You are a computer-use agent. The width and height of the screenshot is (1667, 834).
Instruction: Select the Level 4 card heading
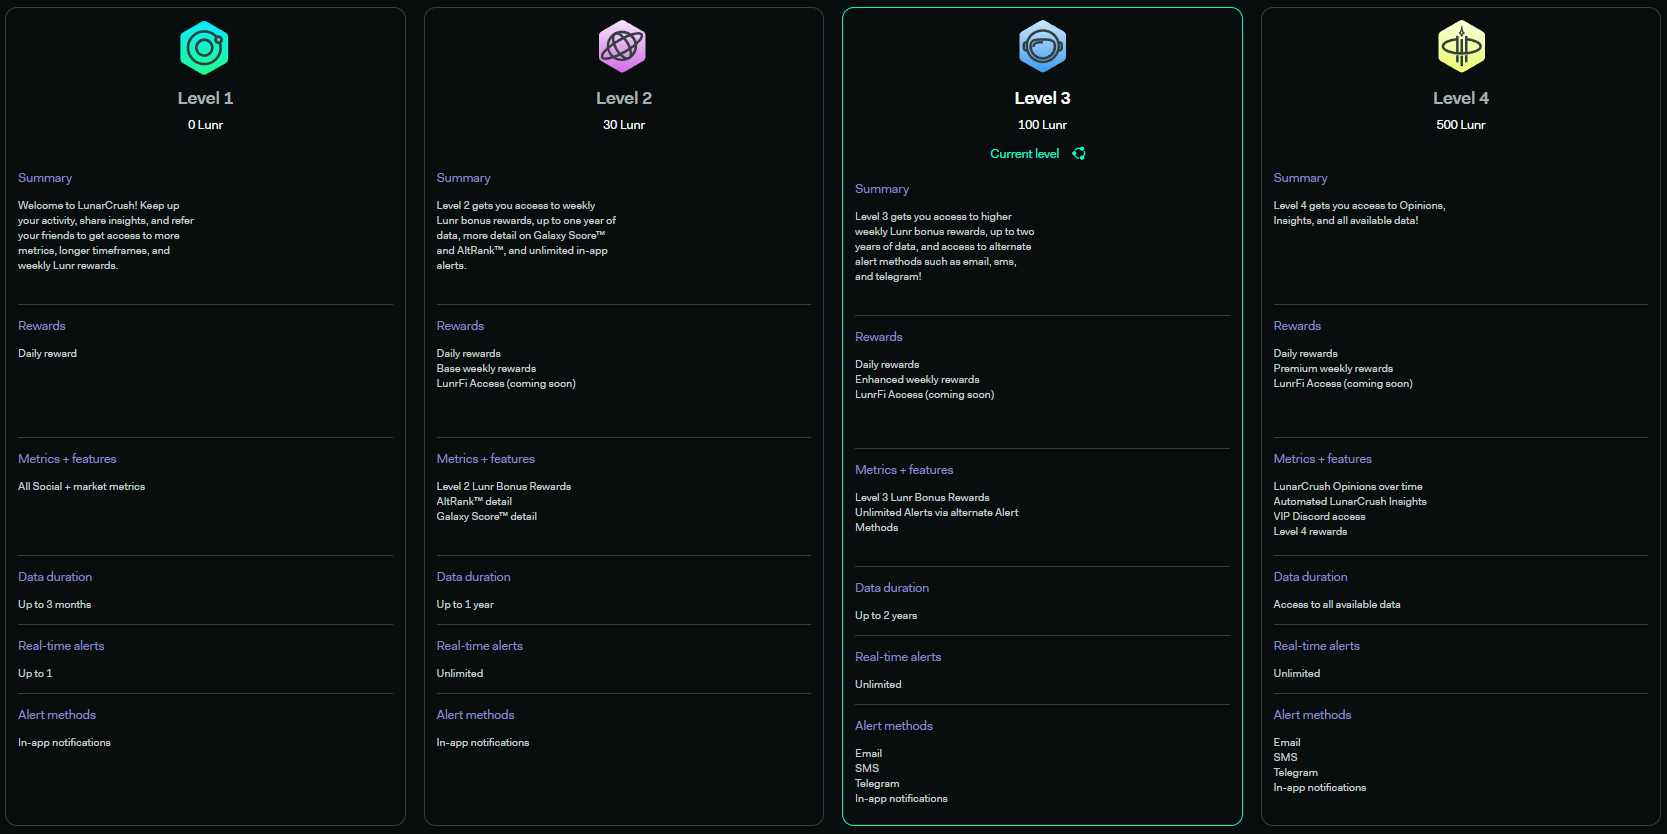(1461, 98)
